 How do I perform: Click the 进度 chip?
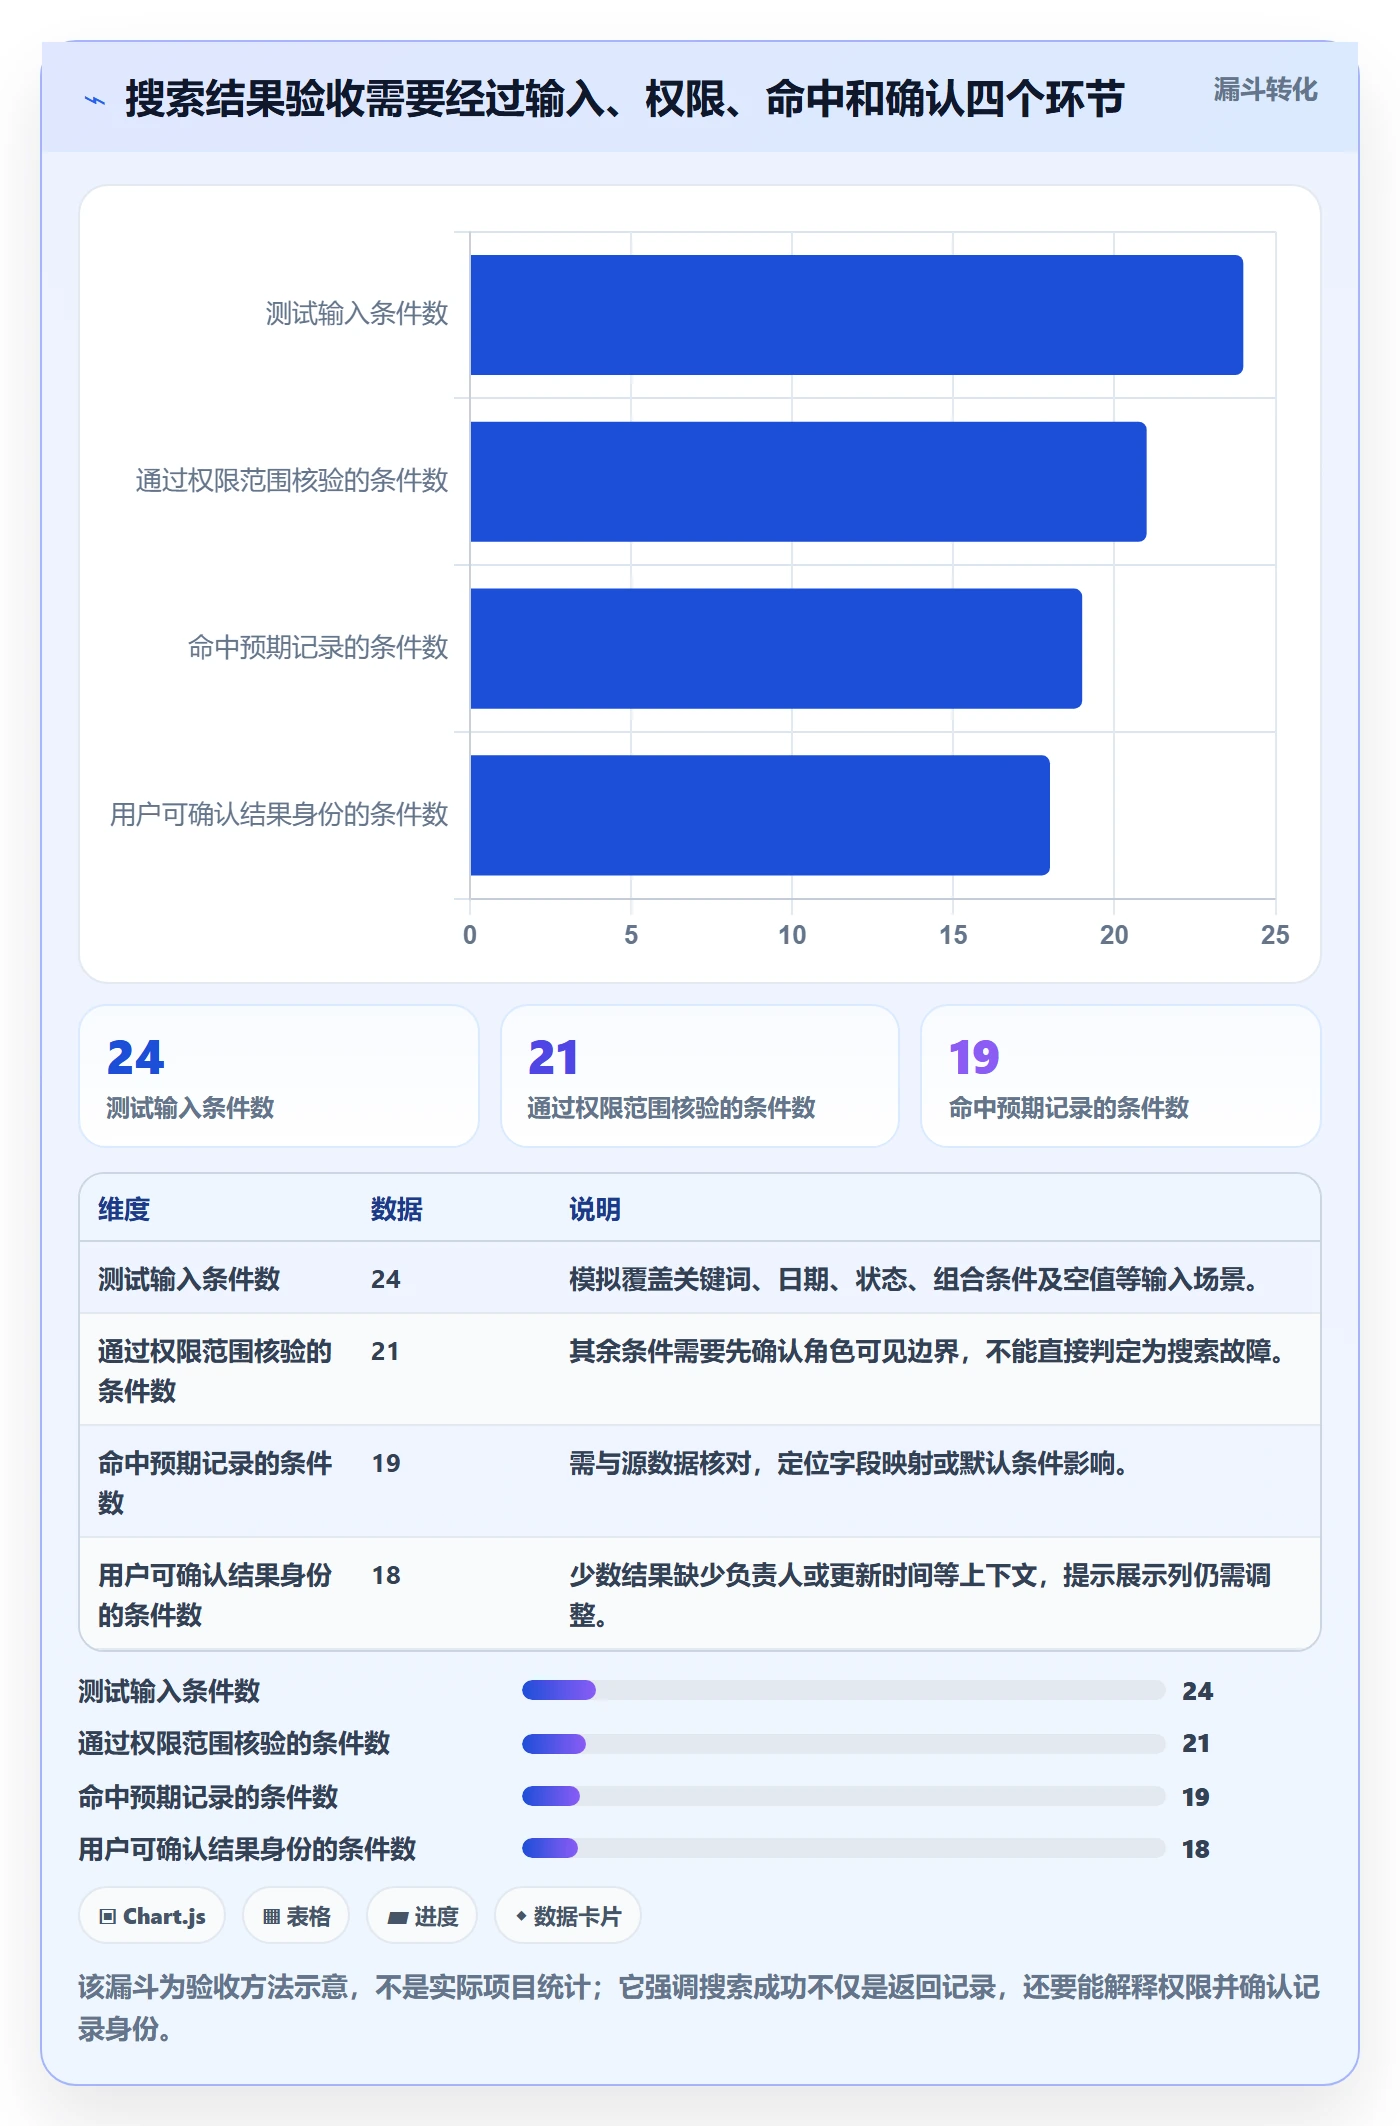(422, 1916)
